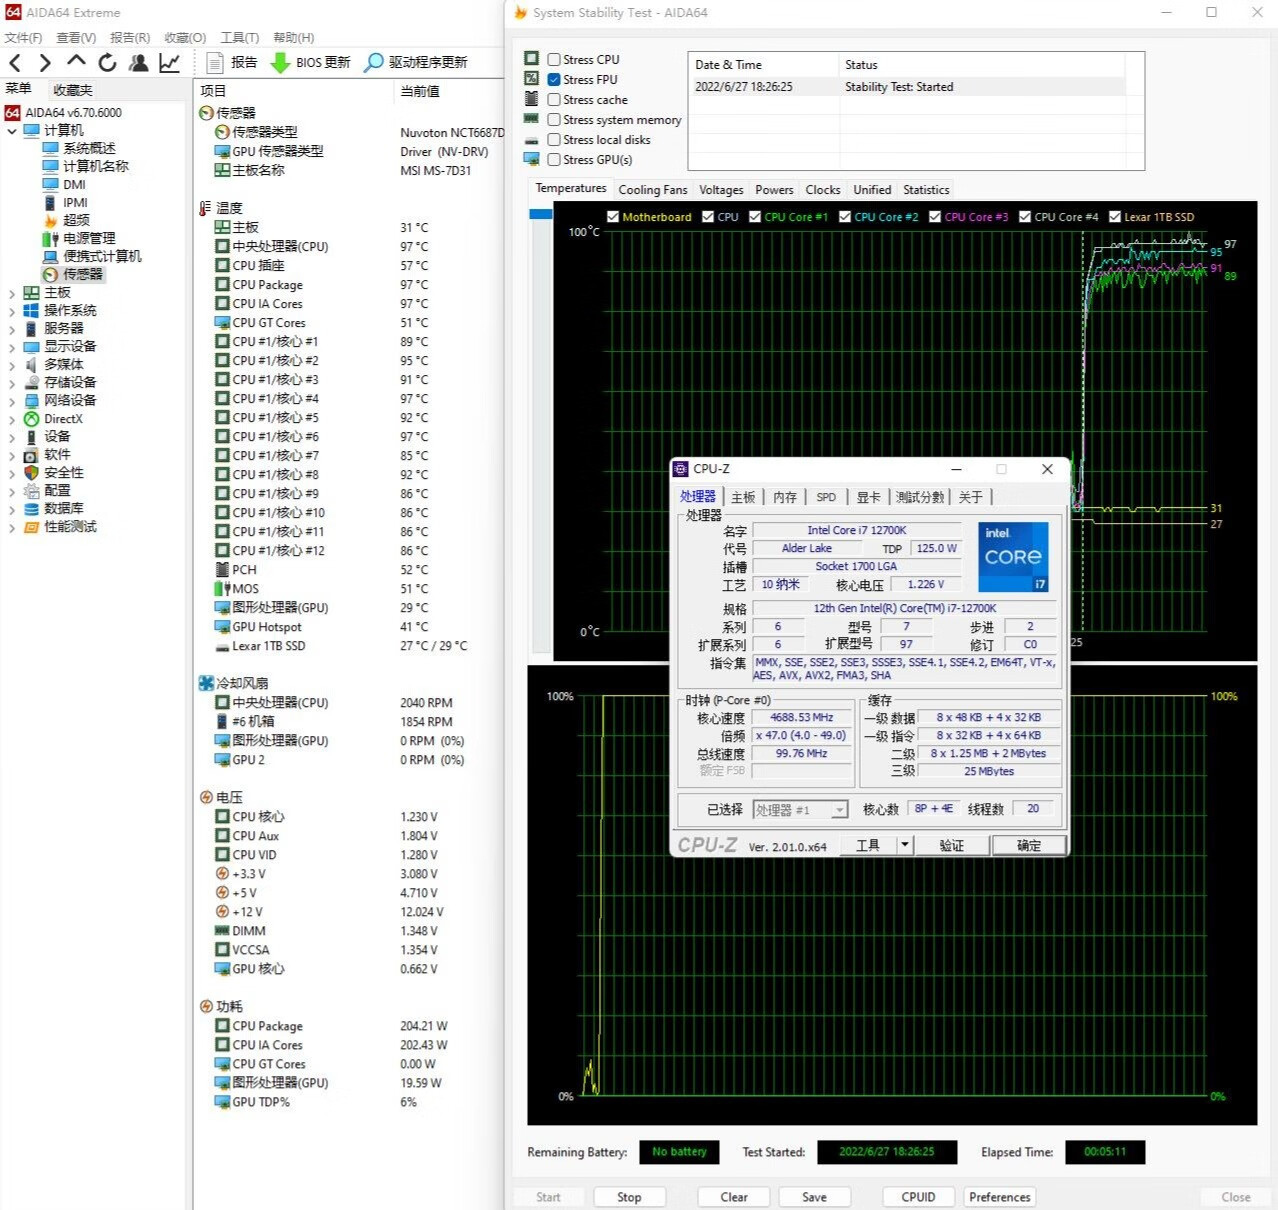Toggle the CPU Core #1 graph checkbox
Image resolution: width=1278 pixels, height=1210 pixels.
pyautogui.click(x=755, y=216)
